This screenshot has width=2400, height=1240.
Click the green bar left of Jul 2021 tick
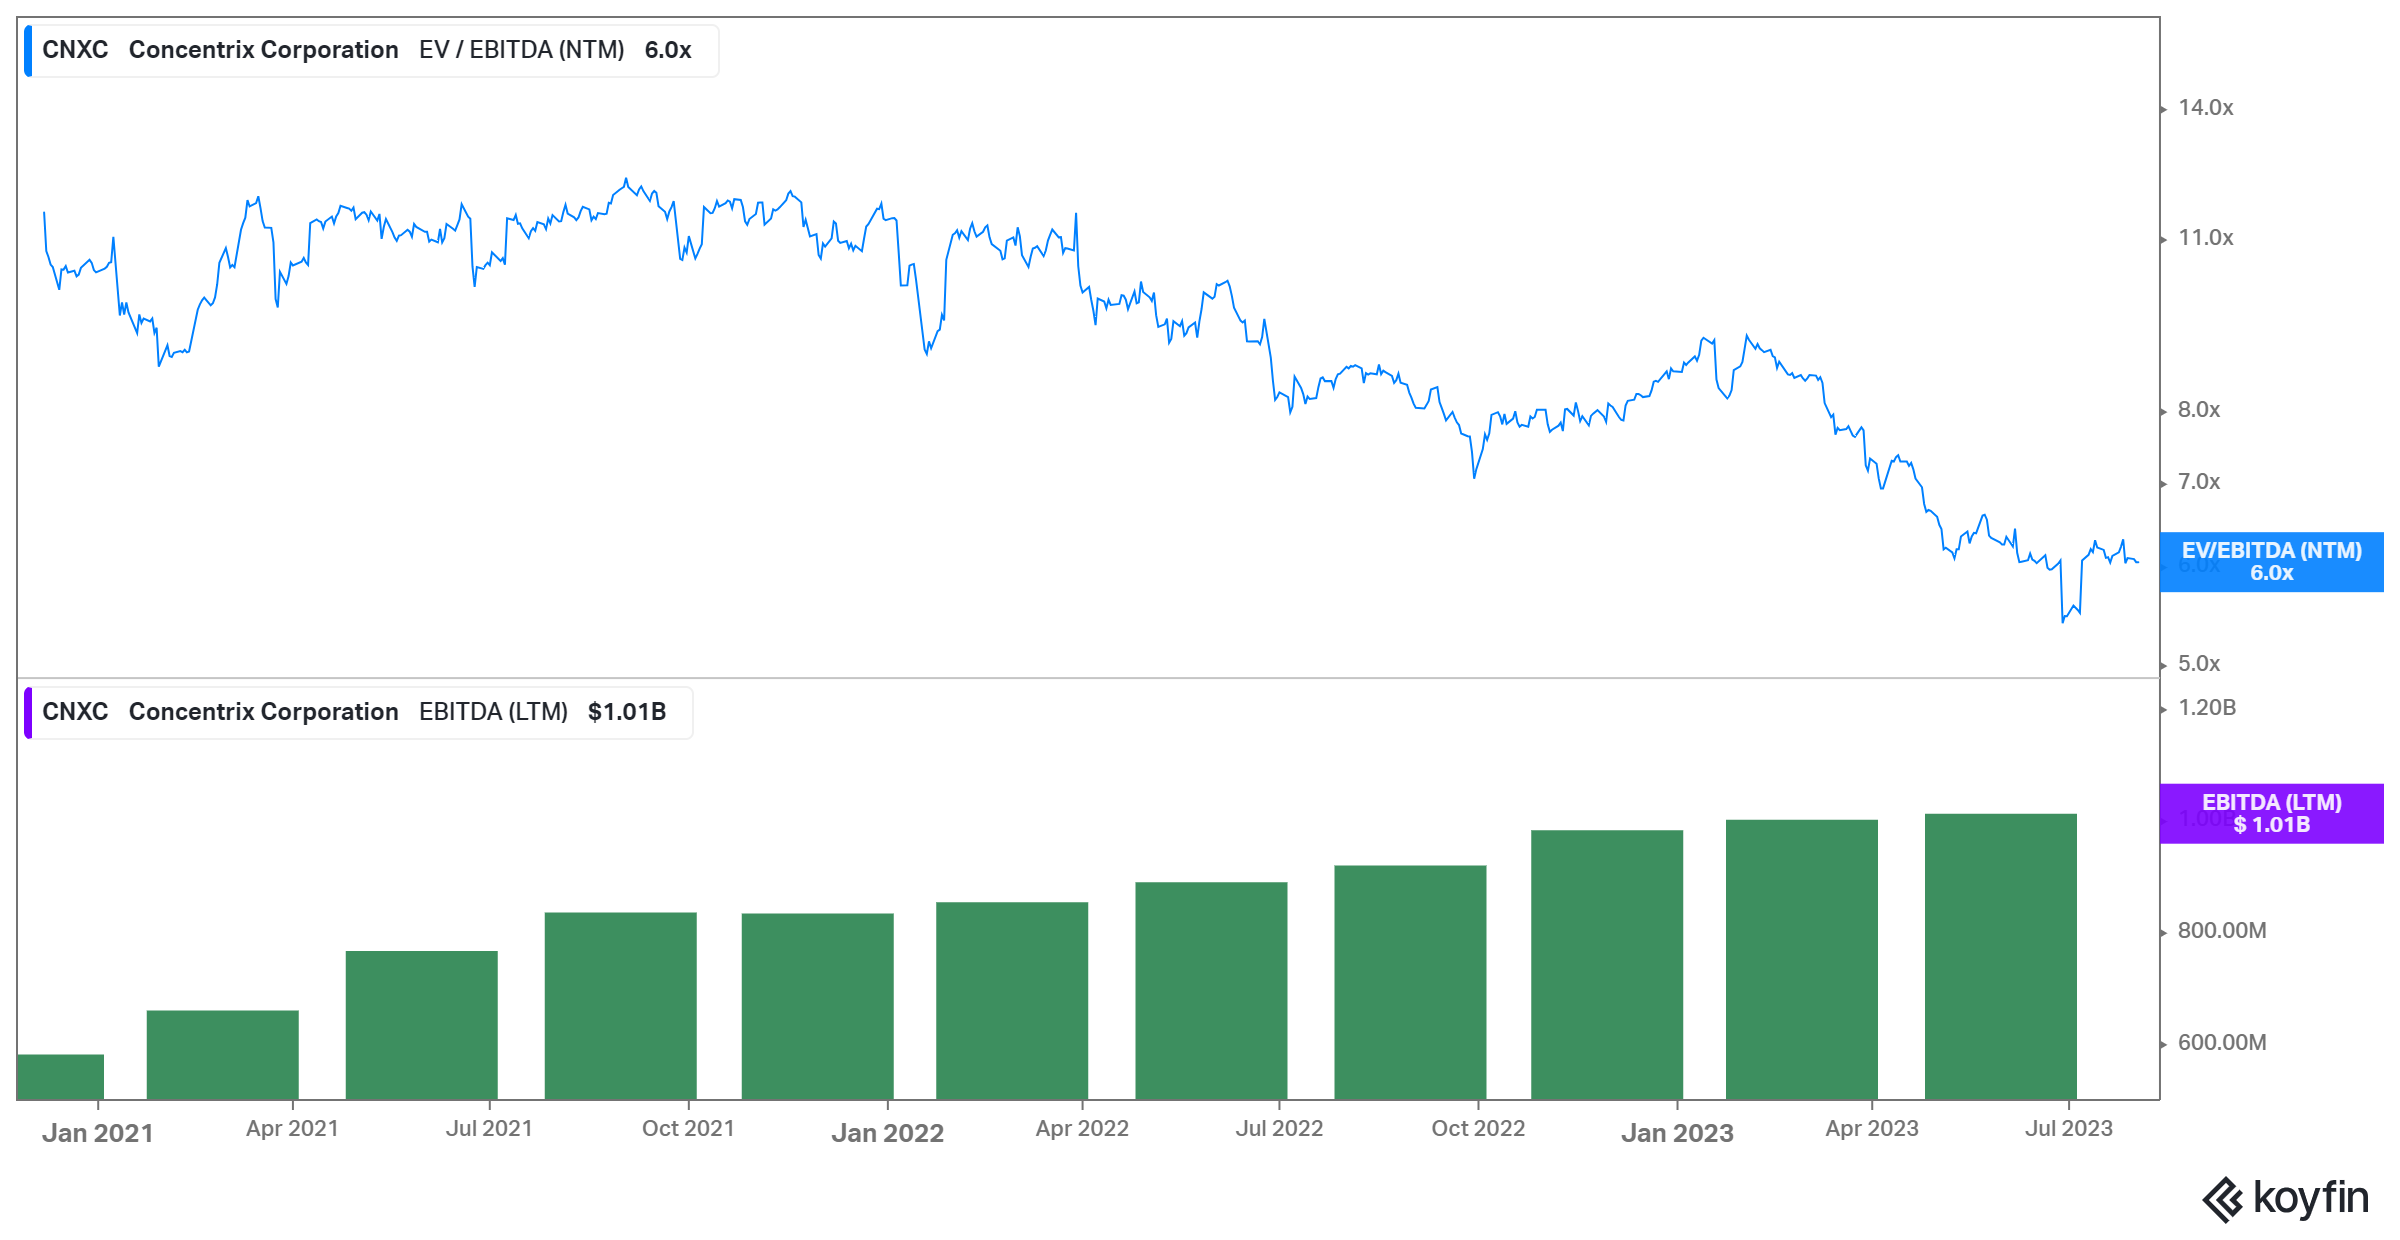[x=422, y=1025]
